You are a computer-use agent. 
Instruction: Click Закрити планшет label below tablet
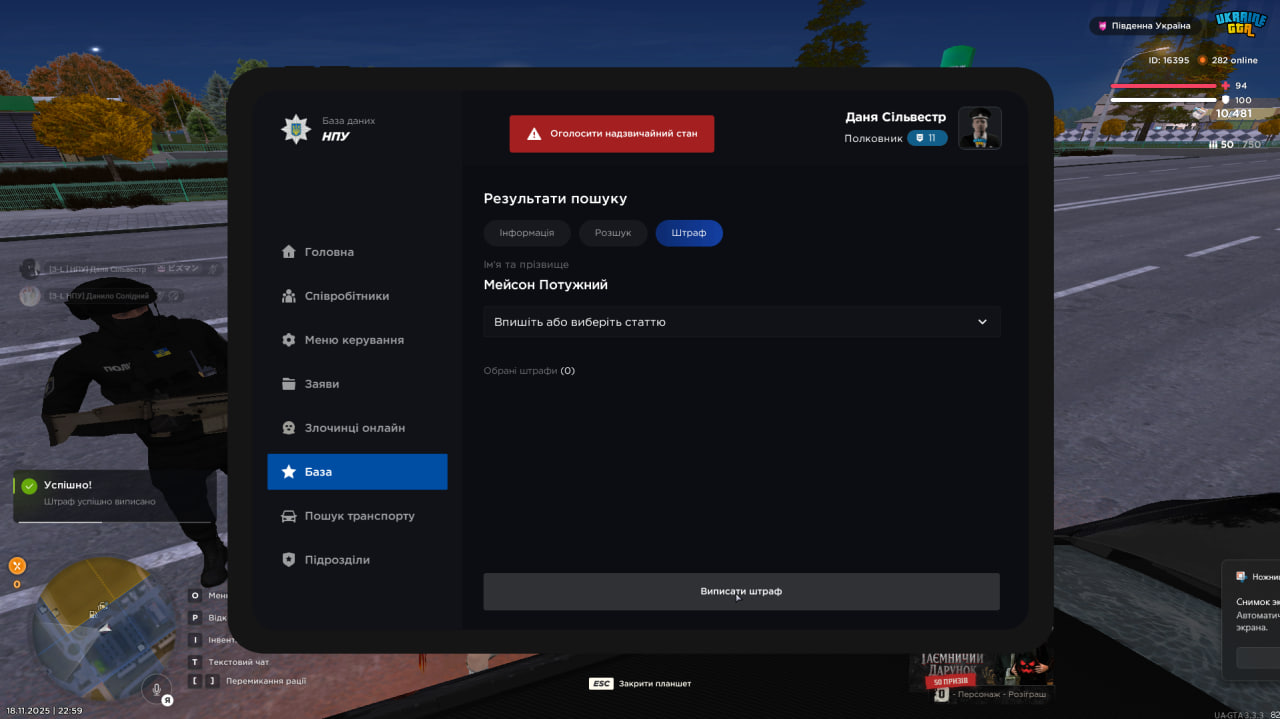[655, 684]
